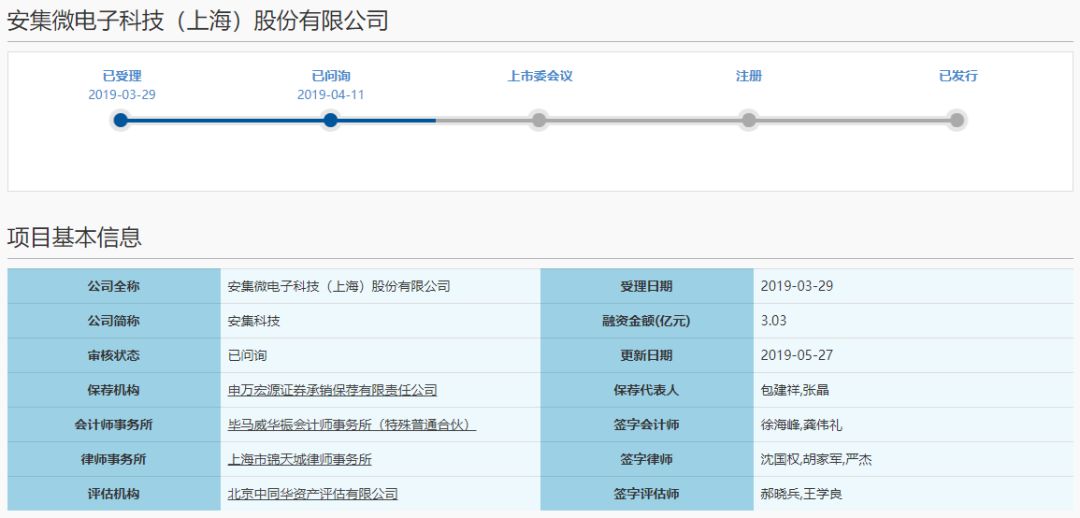1080x518 pixels.
Task: Click the 评估机构 header cell
Action: click(x=114, y=493)
